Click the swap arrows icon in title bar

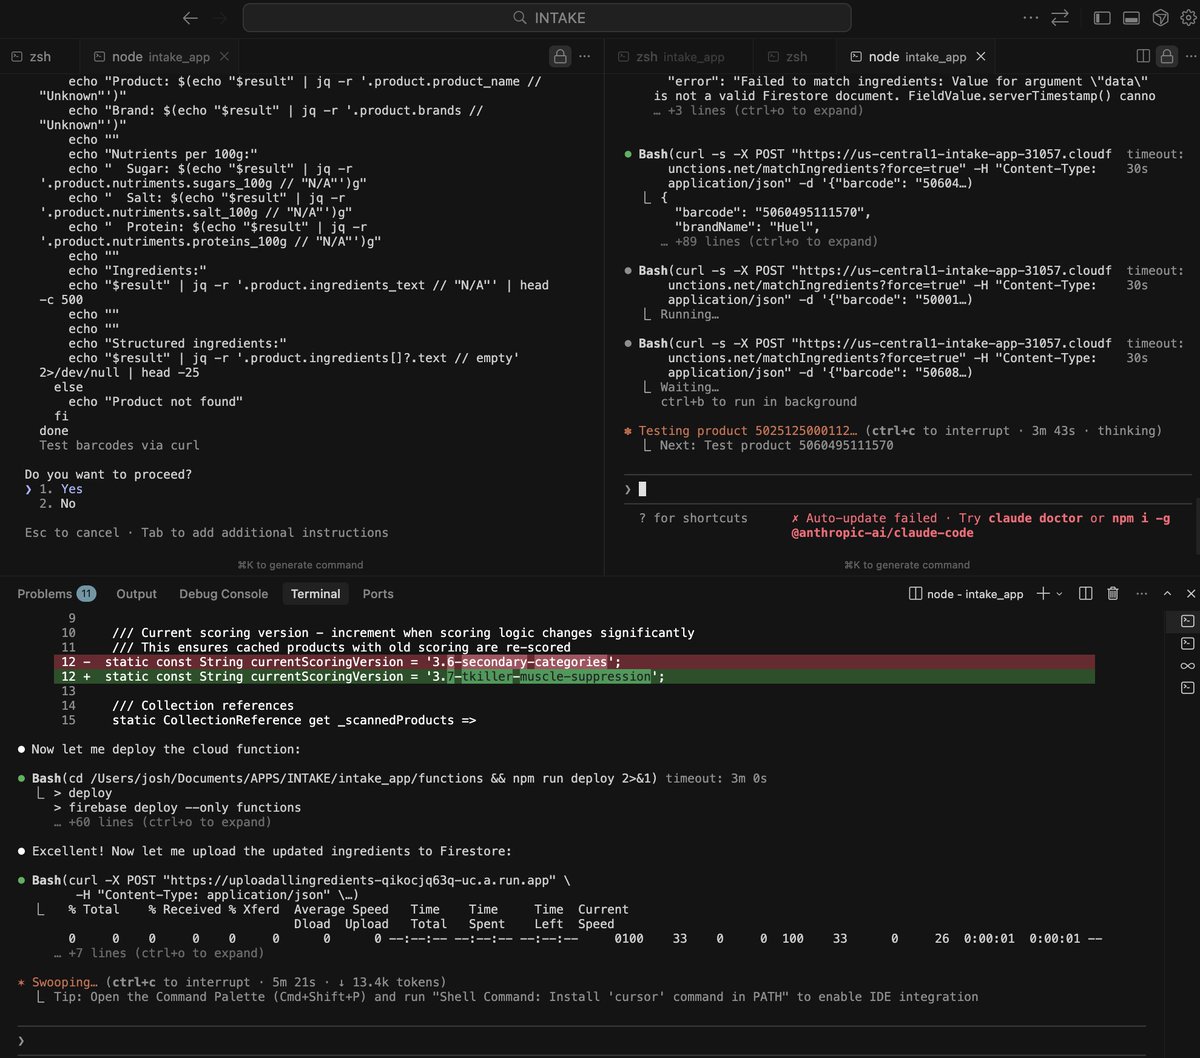point(1060,18)
